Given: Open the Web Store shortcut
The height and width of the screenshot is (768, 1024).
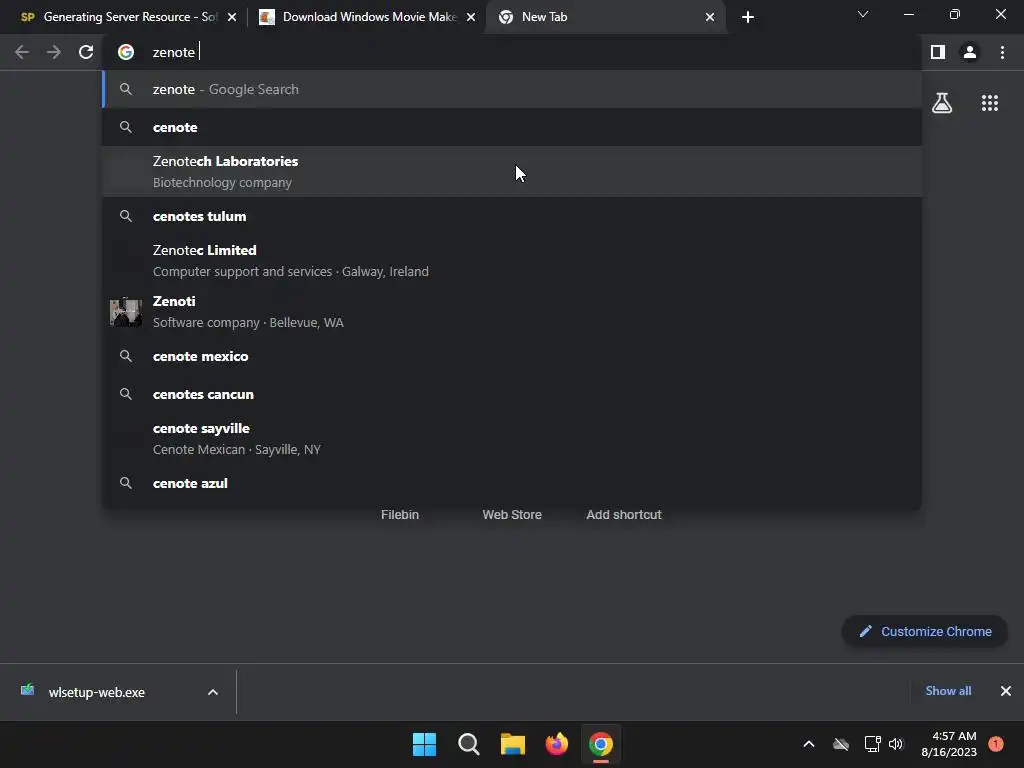Looking at the screenshot, I should pos(512,515).
